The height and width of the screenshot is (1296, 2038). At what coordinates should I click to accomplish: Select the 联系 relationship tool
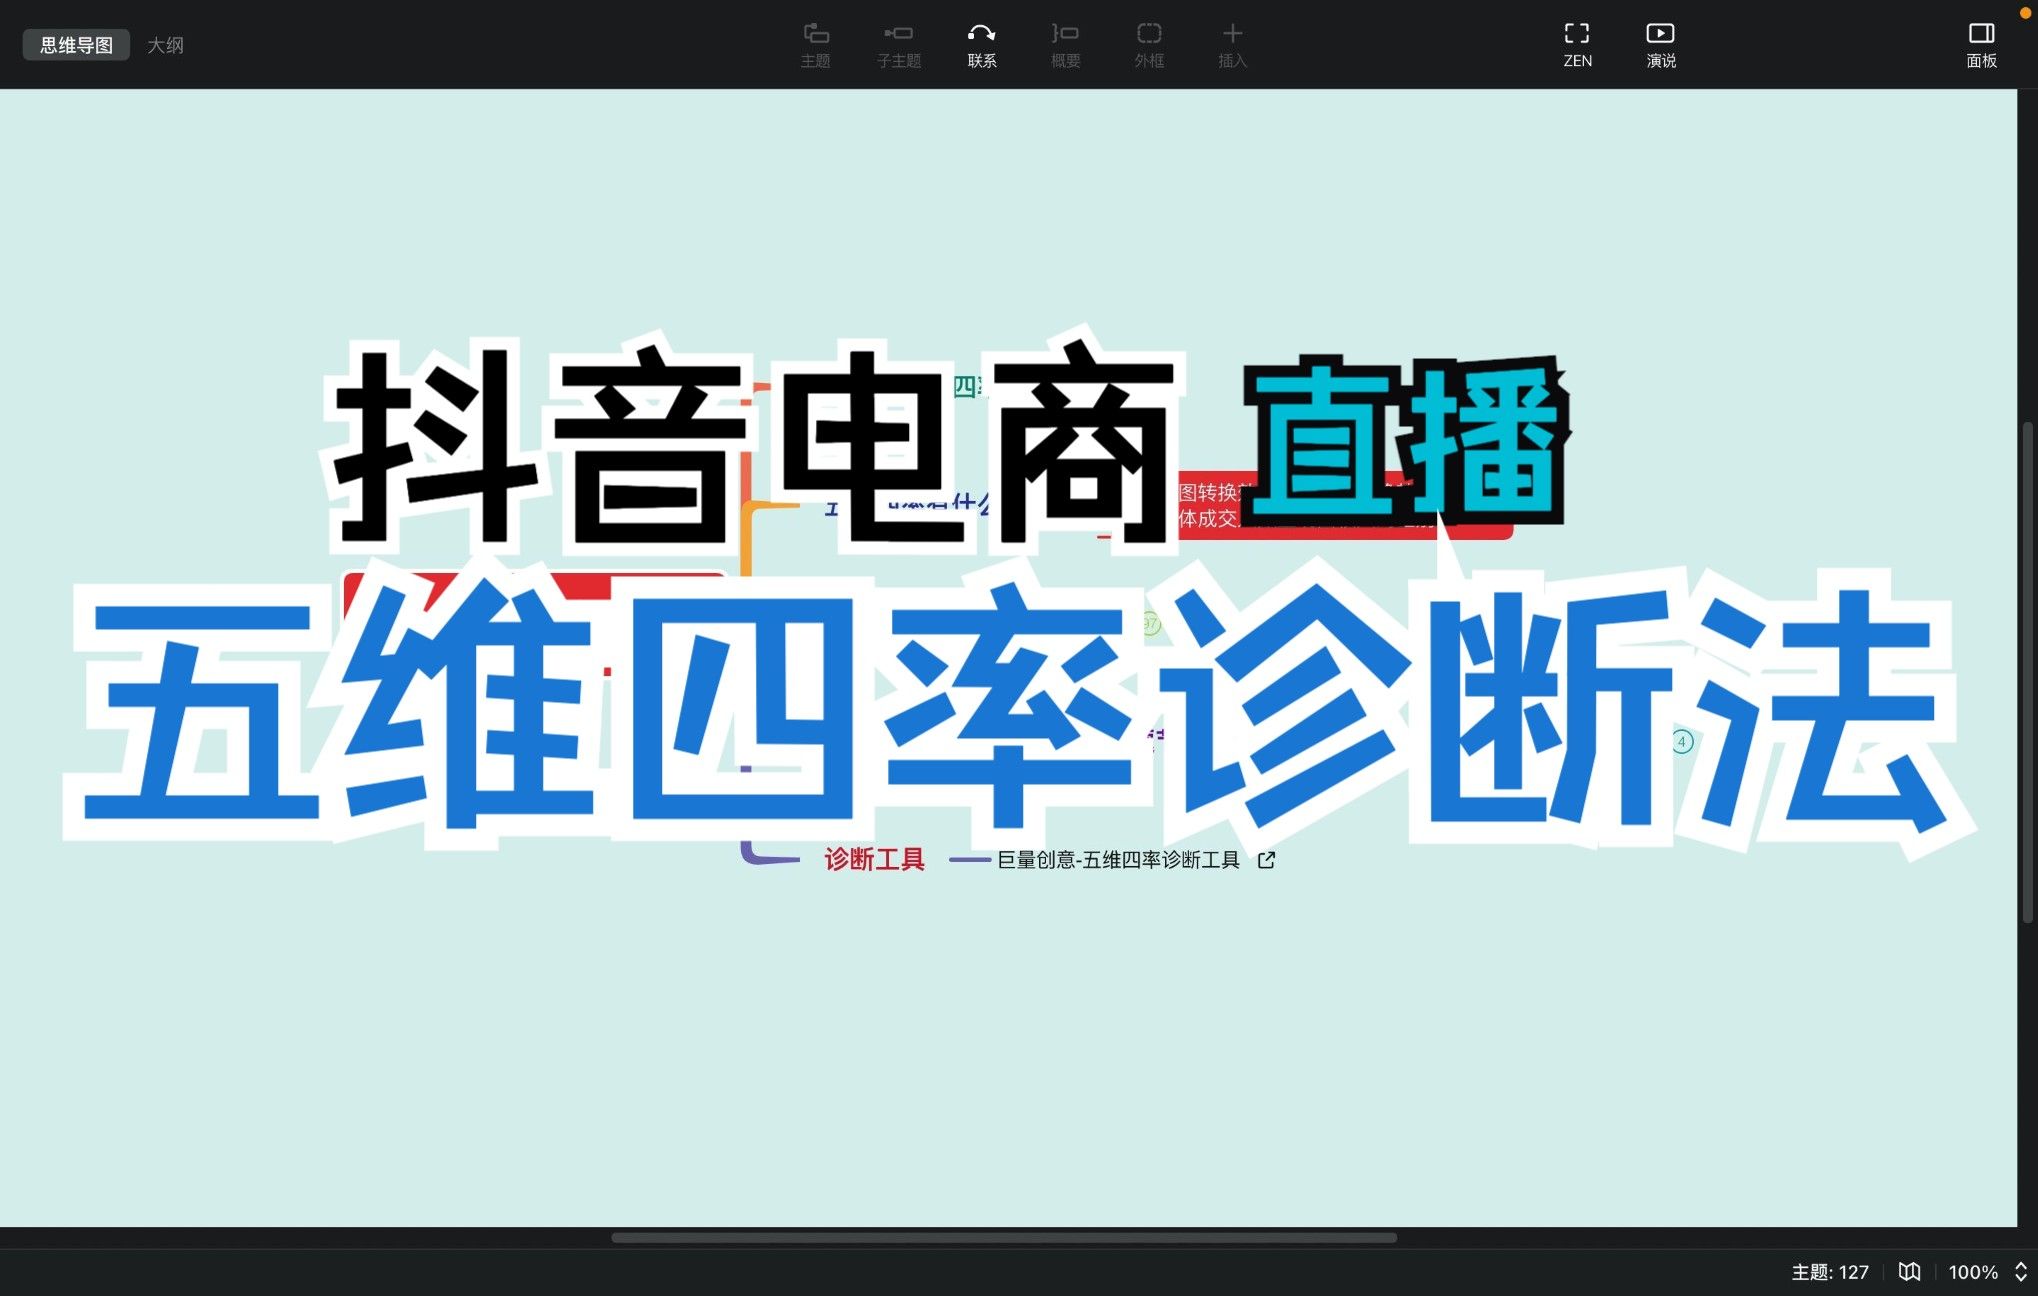coord(982,45)
